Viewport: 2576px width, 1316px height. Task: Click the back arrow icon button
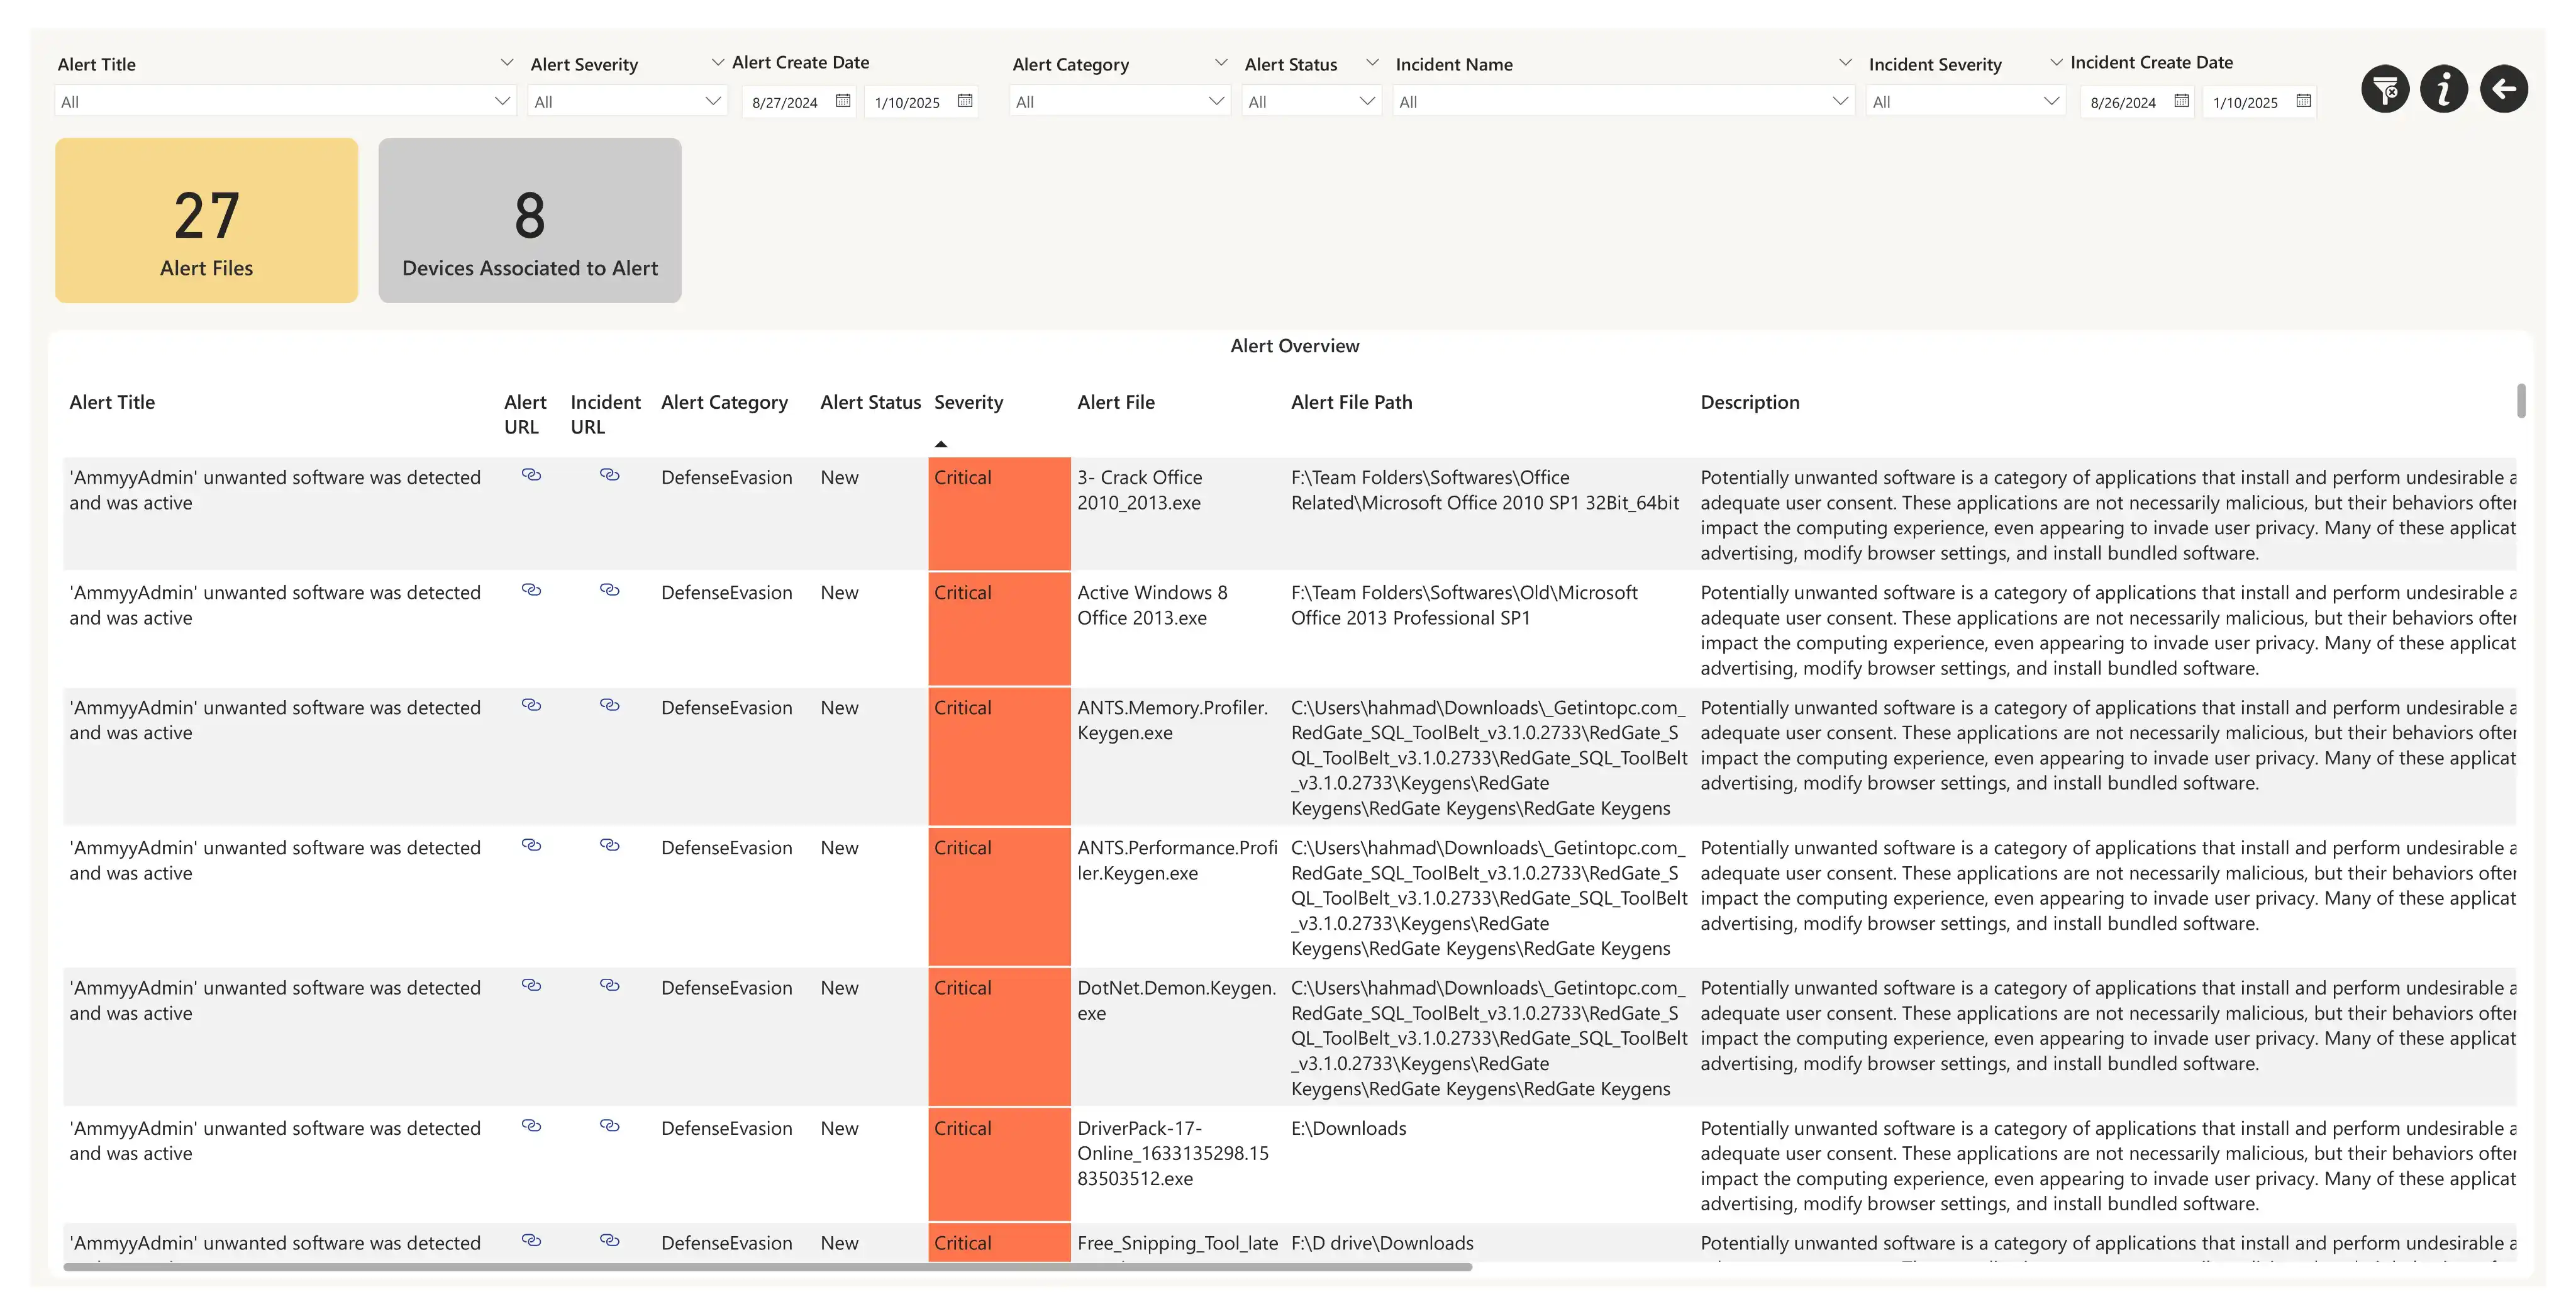coord(2503,90)
